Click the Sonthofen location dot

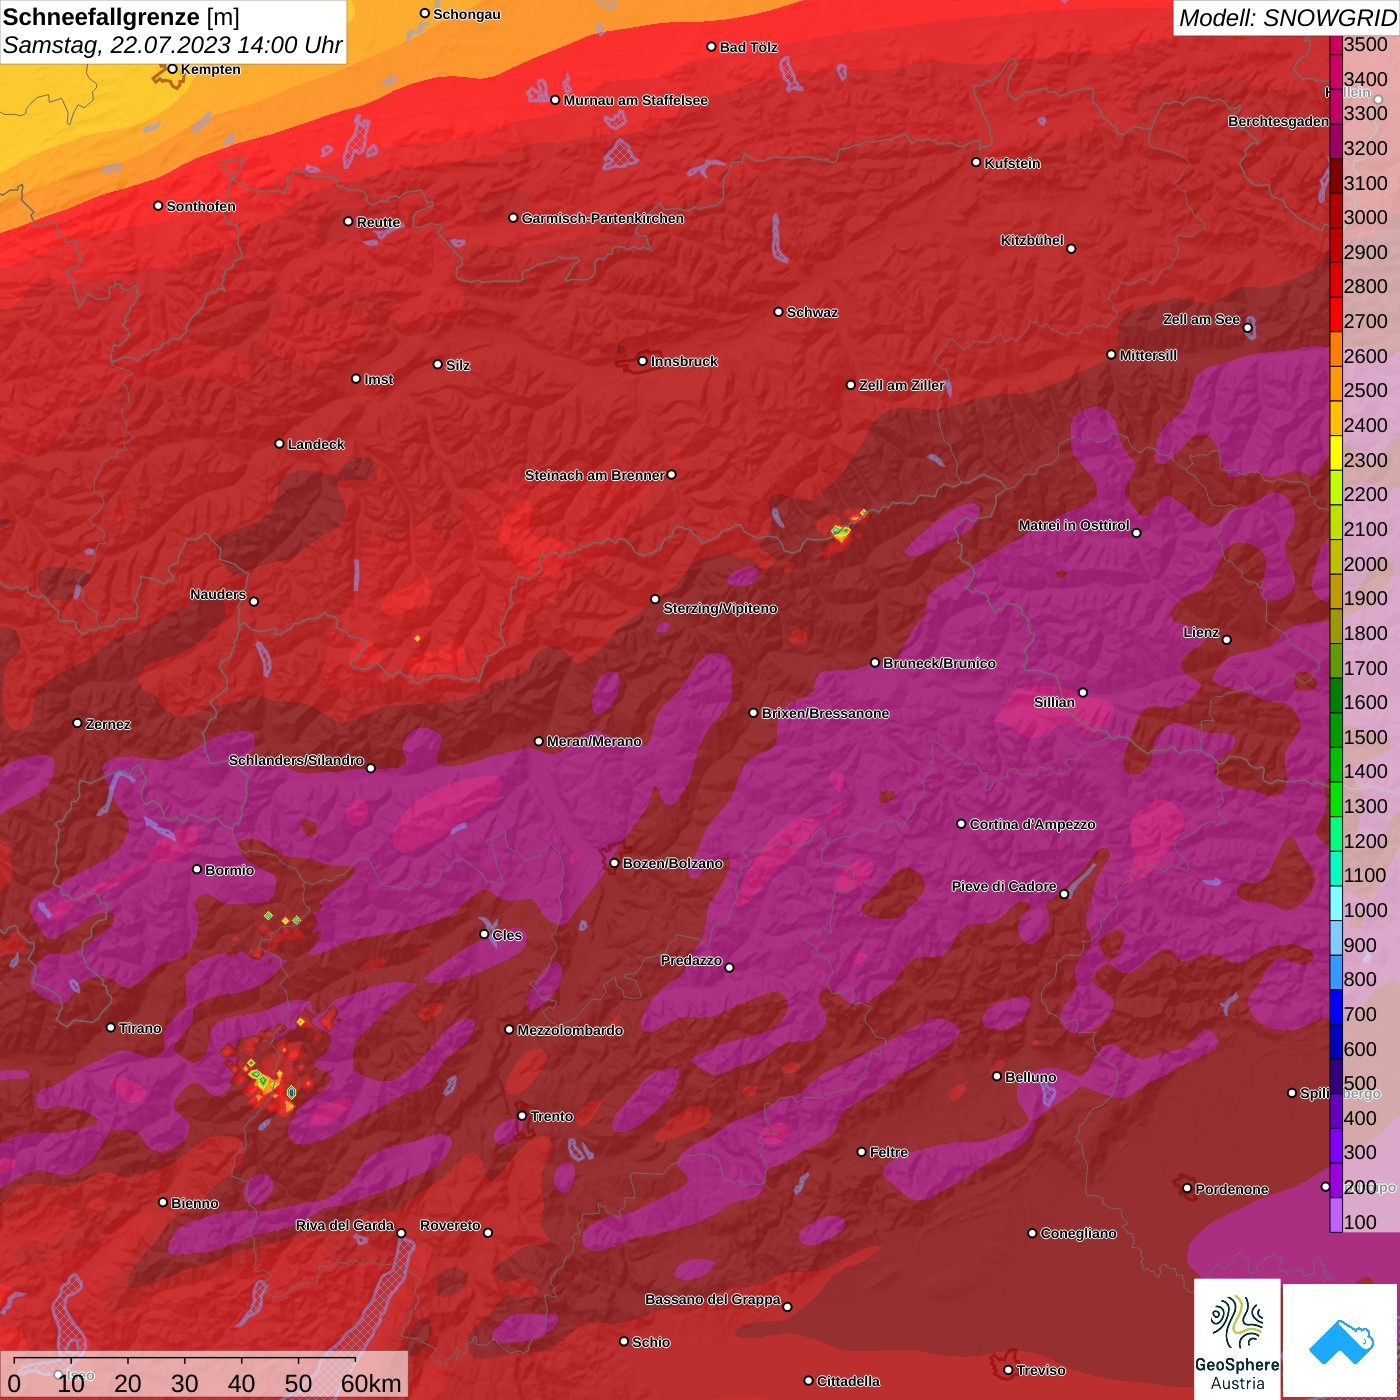click(158, 205)
